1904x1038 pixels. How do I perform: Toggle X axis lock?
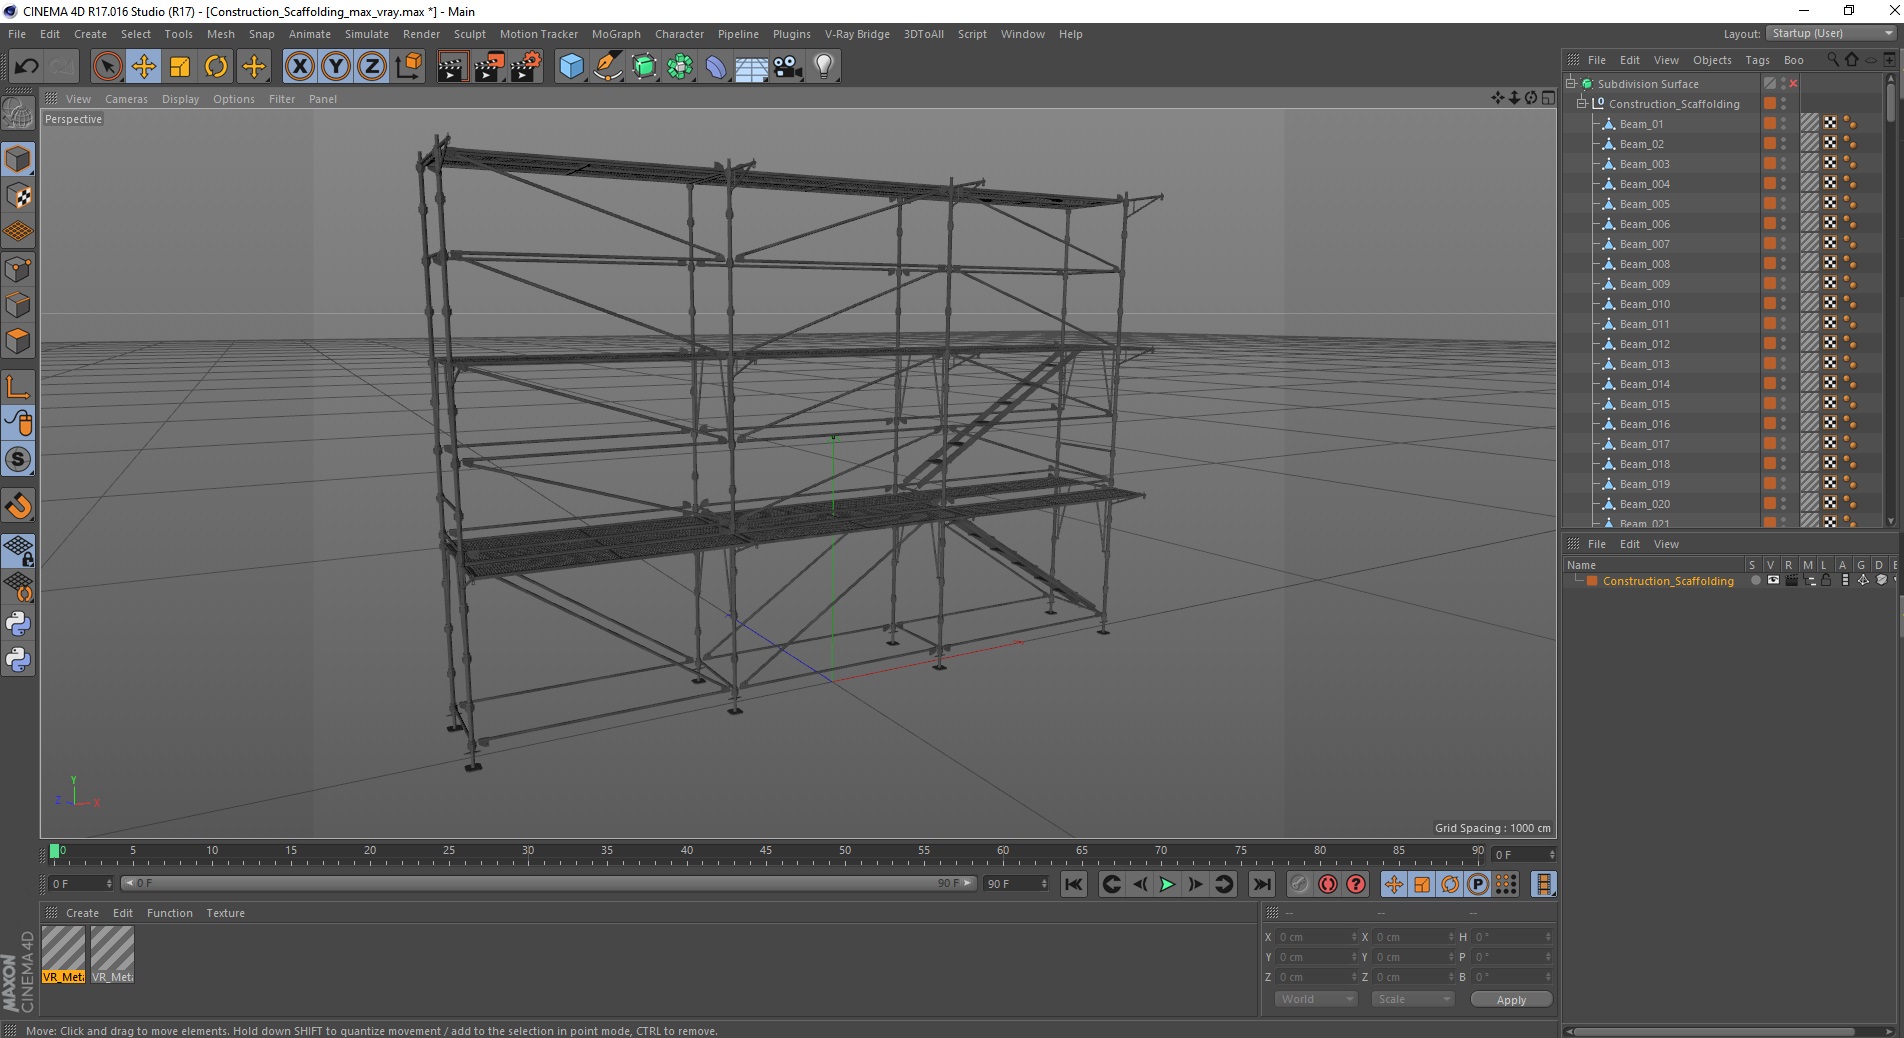click(299, 67)
